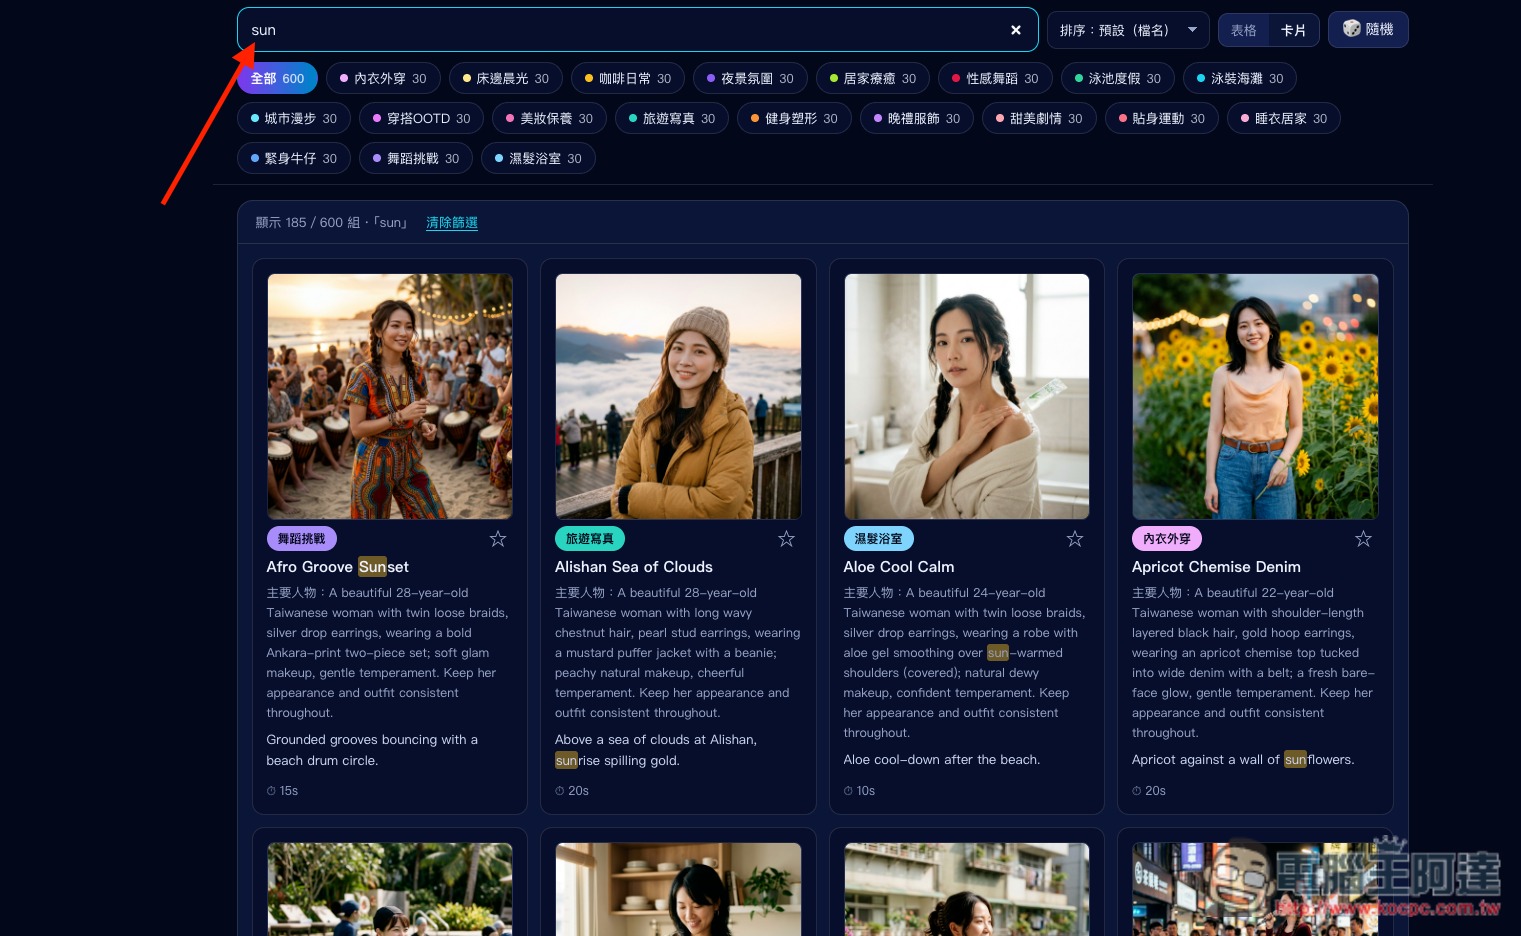Favorite the Apricot Chemise Denim star
Image resolution: width=1521 pixels, height=936 pixels.
click(x=1363, y=539)
